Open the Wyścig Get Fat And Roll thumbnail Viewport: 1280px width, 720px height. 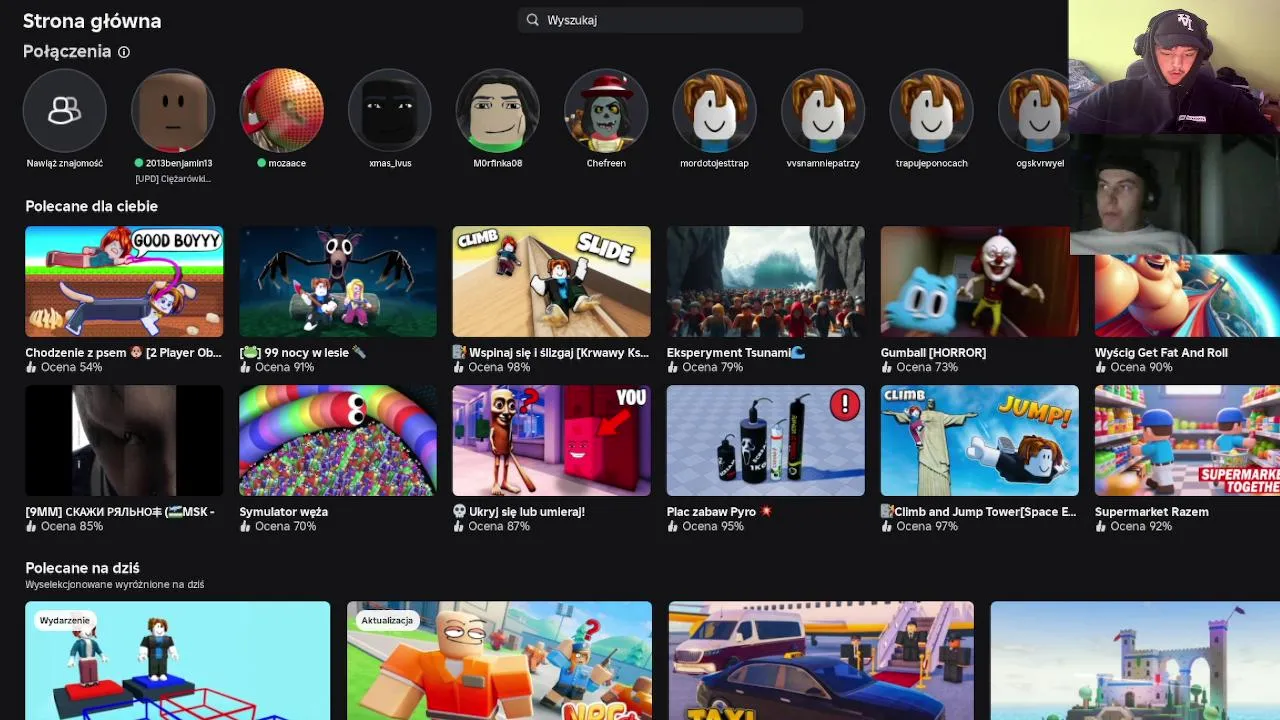pyautogui.click(x=1187, y=295)
